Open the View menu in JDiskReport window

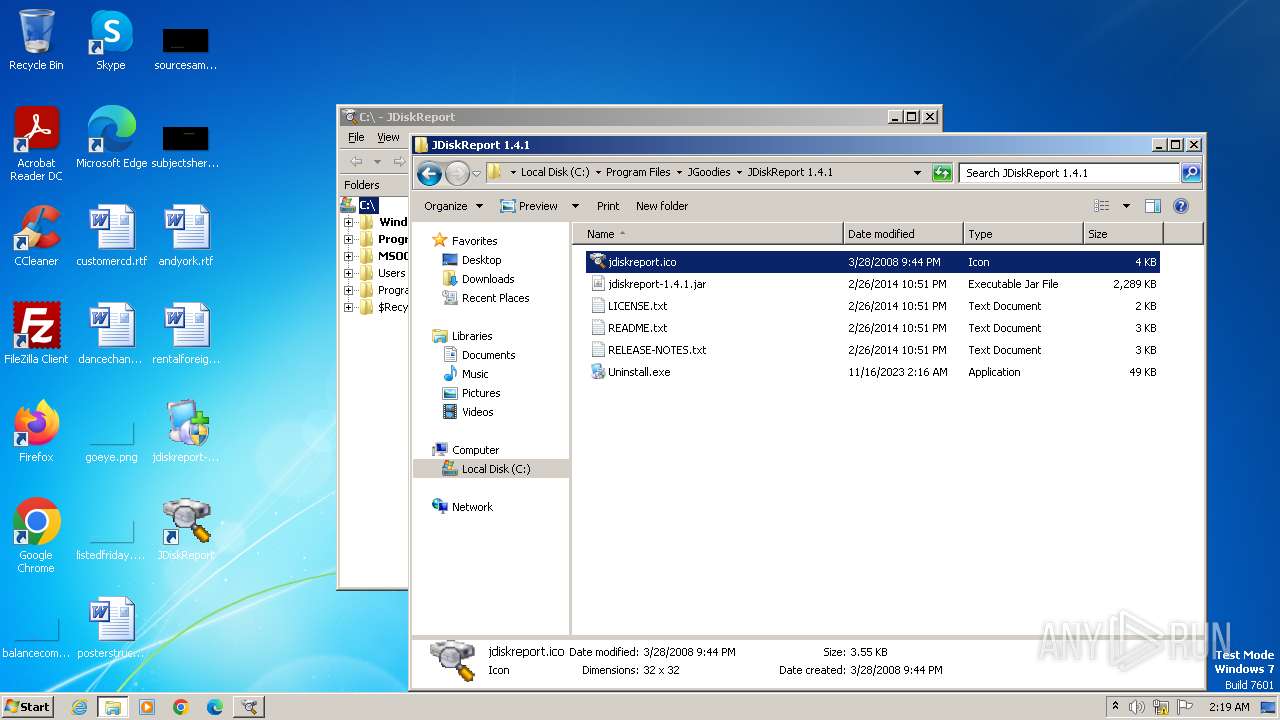(388, 137)
